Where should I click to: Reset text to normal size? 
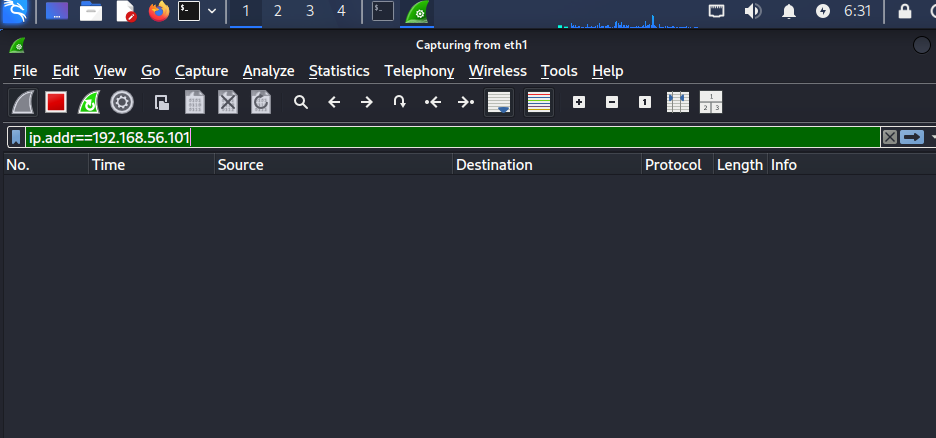pyautogui.click(x=645, y=103)
